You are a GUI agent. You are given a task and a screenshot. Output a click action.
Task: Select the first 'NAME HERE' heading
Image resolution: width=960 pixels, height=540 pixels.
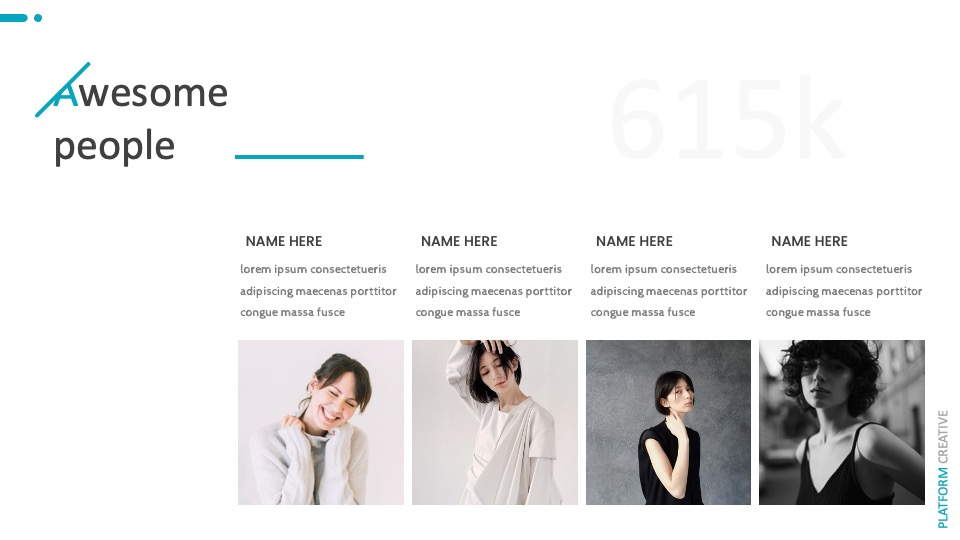click(x=283, y=241)
